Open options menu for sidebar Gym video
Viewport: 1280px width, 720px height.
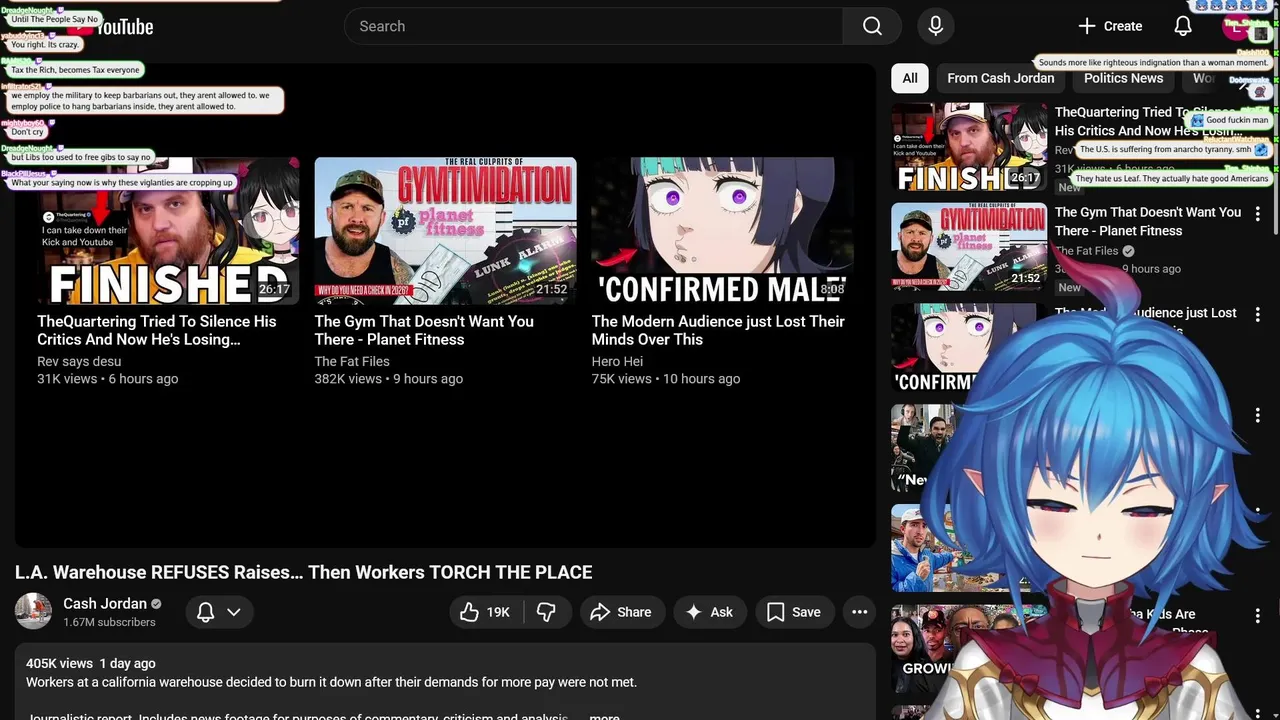1257,214
